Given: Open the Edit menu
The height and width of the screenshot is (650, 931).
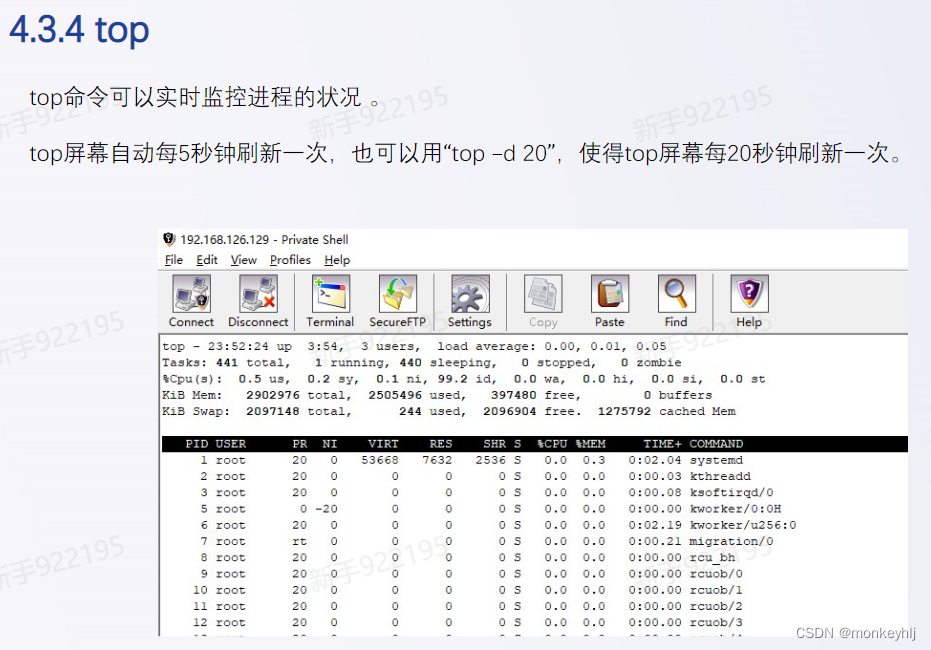Looking at the screenshot, I should point(206,259).
